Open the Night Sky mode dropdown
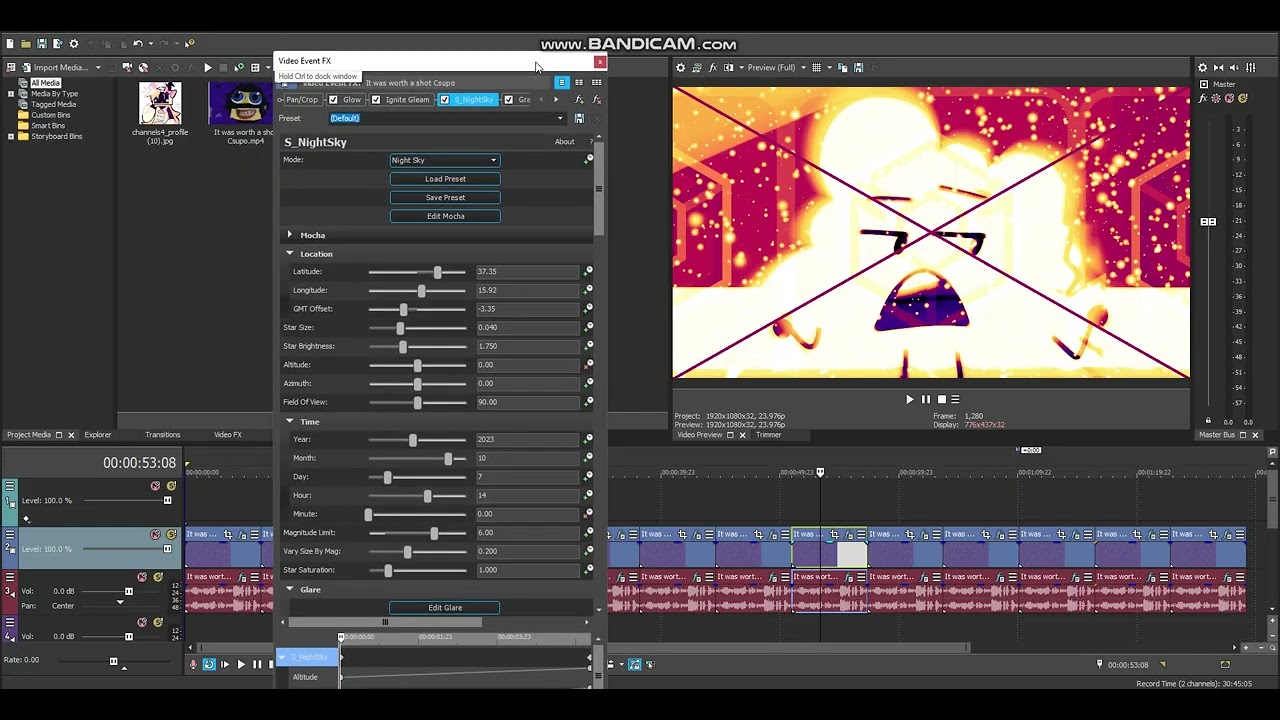The image size is (1280, 720). (444, 160)
